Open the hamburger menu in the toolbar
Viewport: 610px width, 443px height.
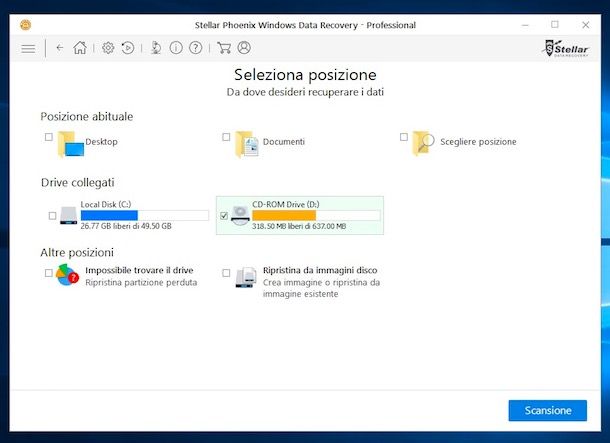28,49
